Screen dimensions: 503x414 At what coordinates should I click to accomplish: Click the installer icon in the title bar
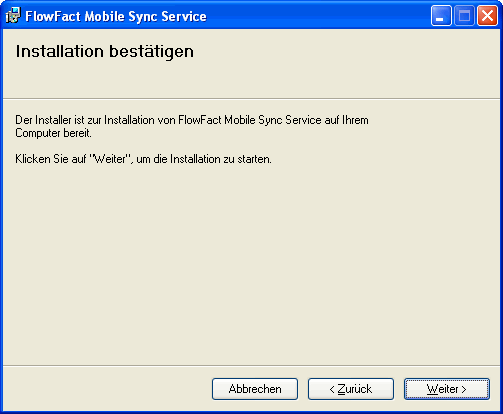(13, 15)
